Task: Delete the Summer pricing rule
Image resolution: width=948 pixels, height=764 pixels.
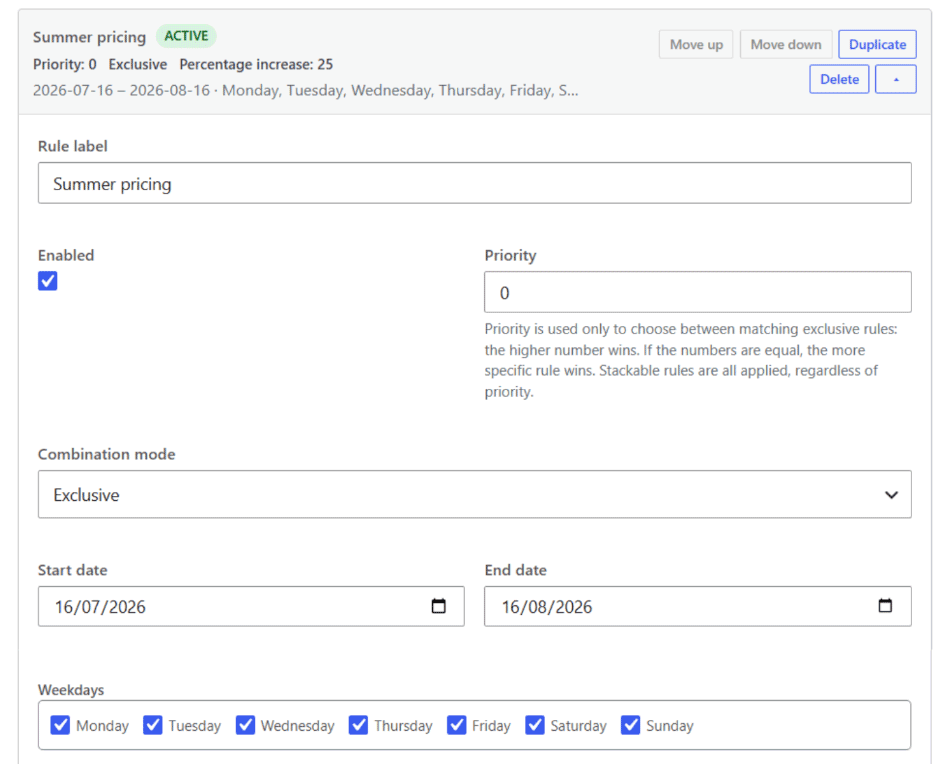Action: (x=839, y=79)
